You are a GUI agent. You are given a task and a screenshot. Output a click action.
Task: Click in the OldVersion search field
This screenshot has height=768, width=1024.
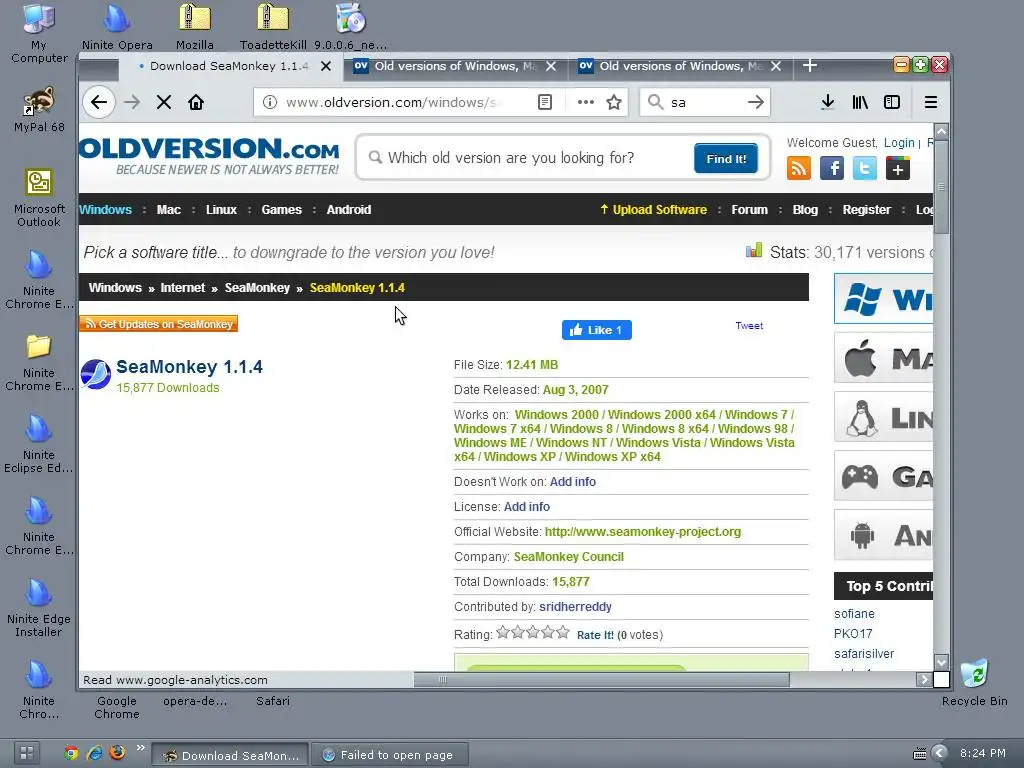click(x=532, y=158)
